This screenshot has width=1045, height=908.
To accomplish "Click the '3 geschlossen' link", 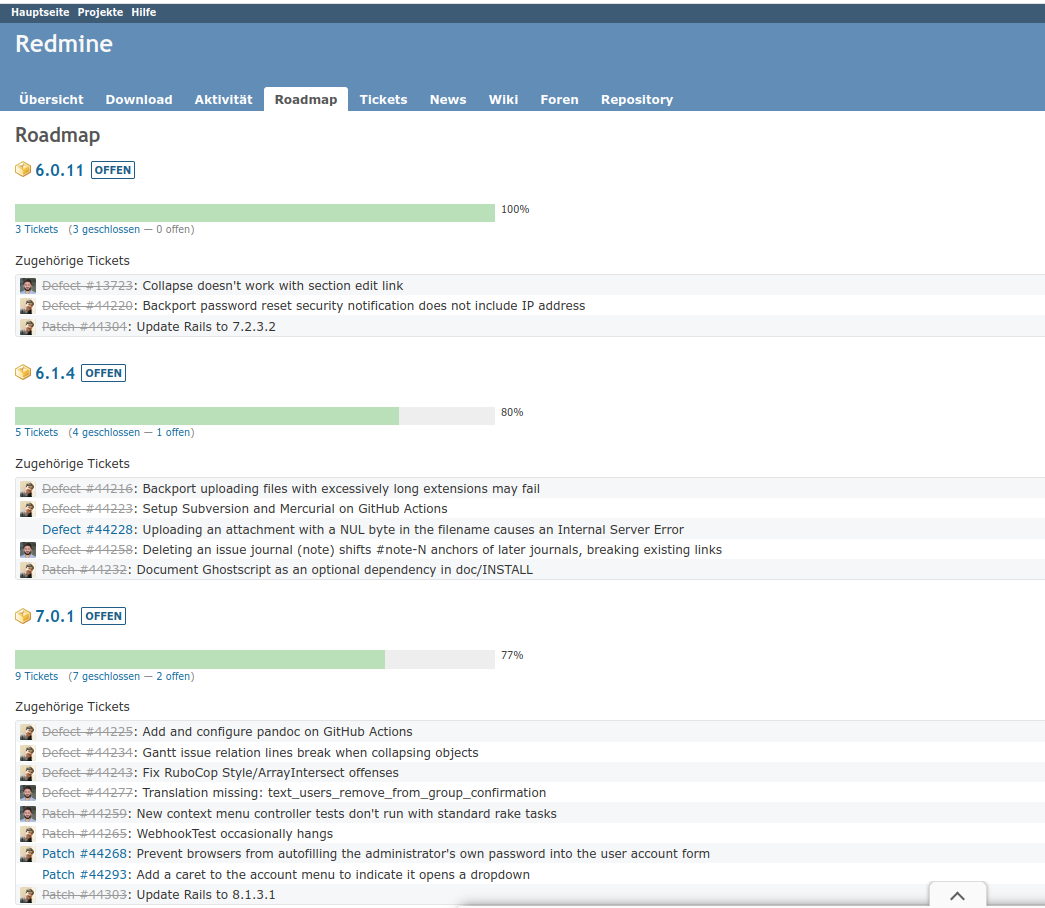I will click(106, 229).
